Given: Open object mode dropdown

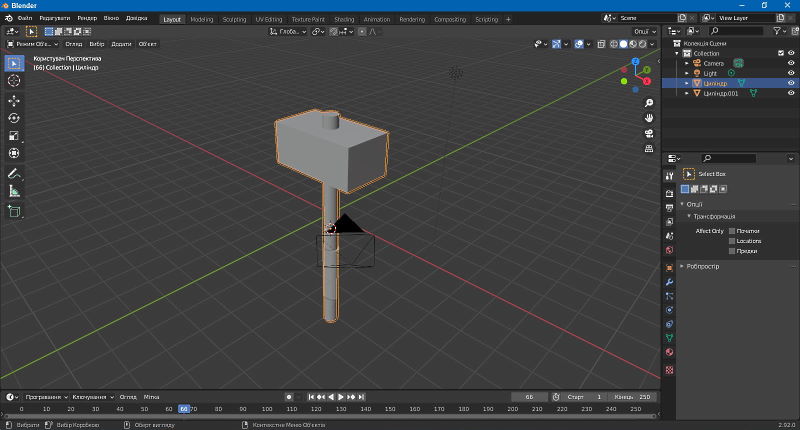Looking at the screenshot, I should 33,44.
